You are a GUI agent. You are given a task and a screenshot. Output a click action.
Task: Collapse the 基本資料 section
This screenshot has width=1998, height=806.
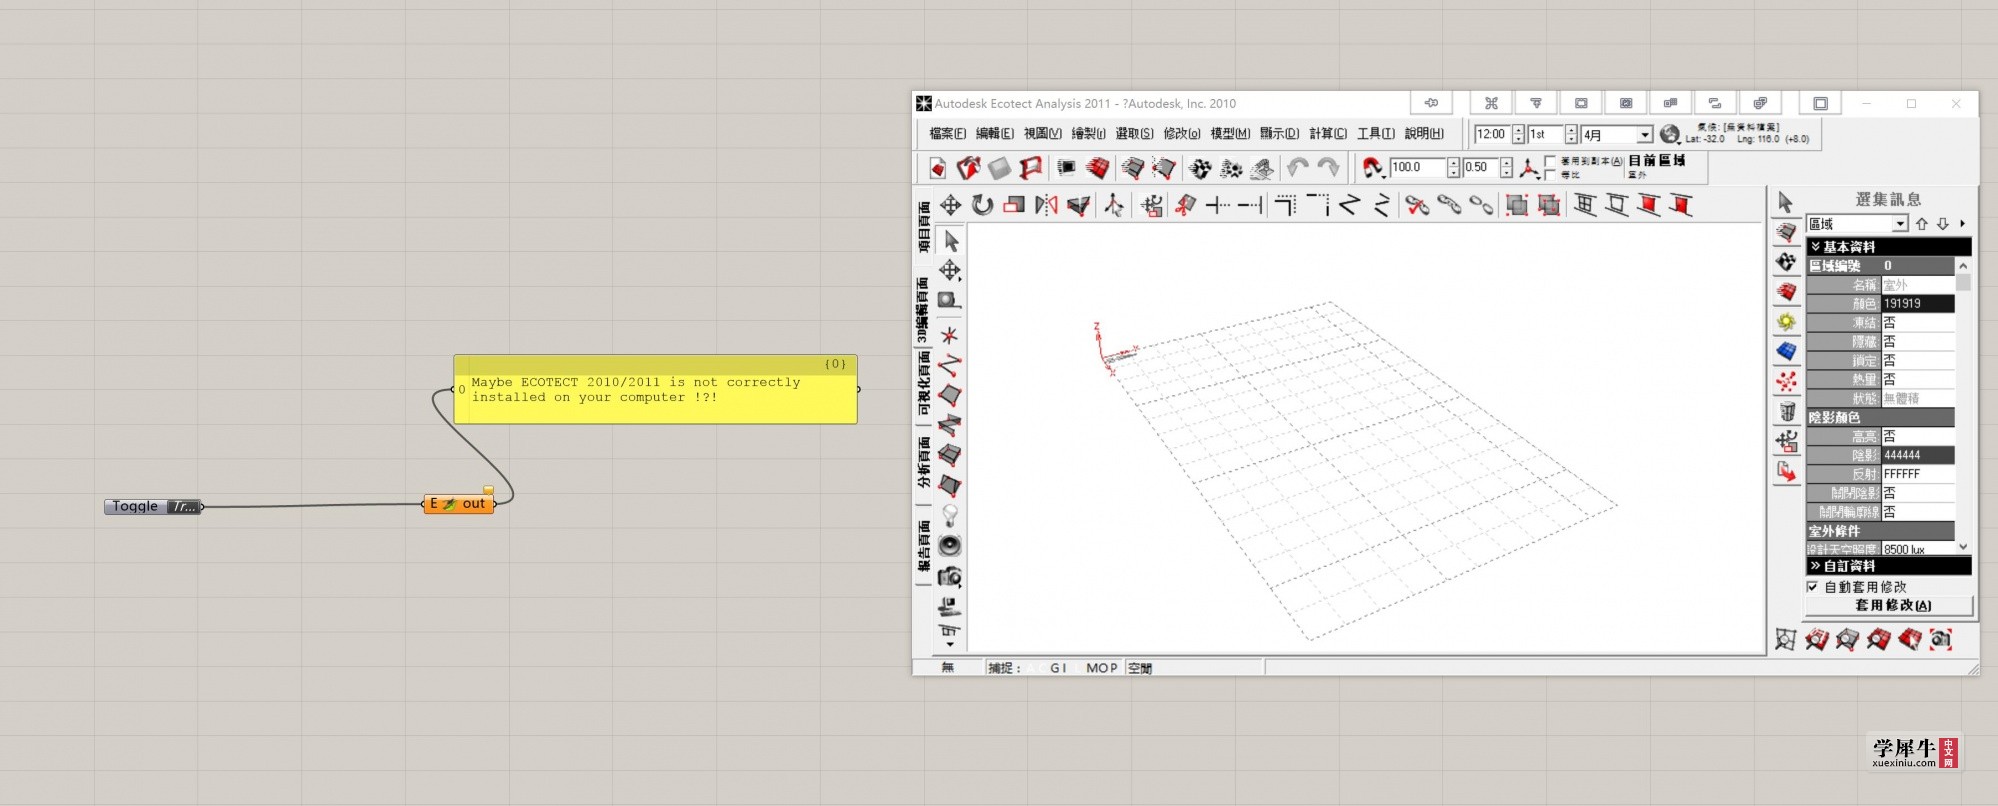1889,247
